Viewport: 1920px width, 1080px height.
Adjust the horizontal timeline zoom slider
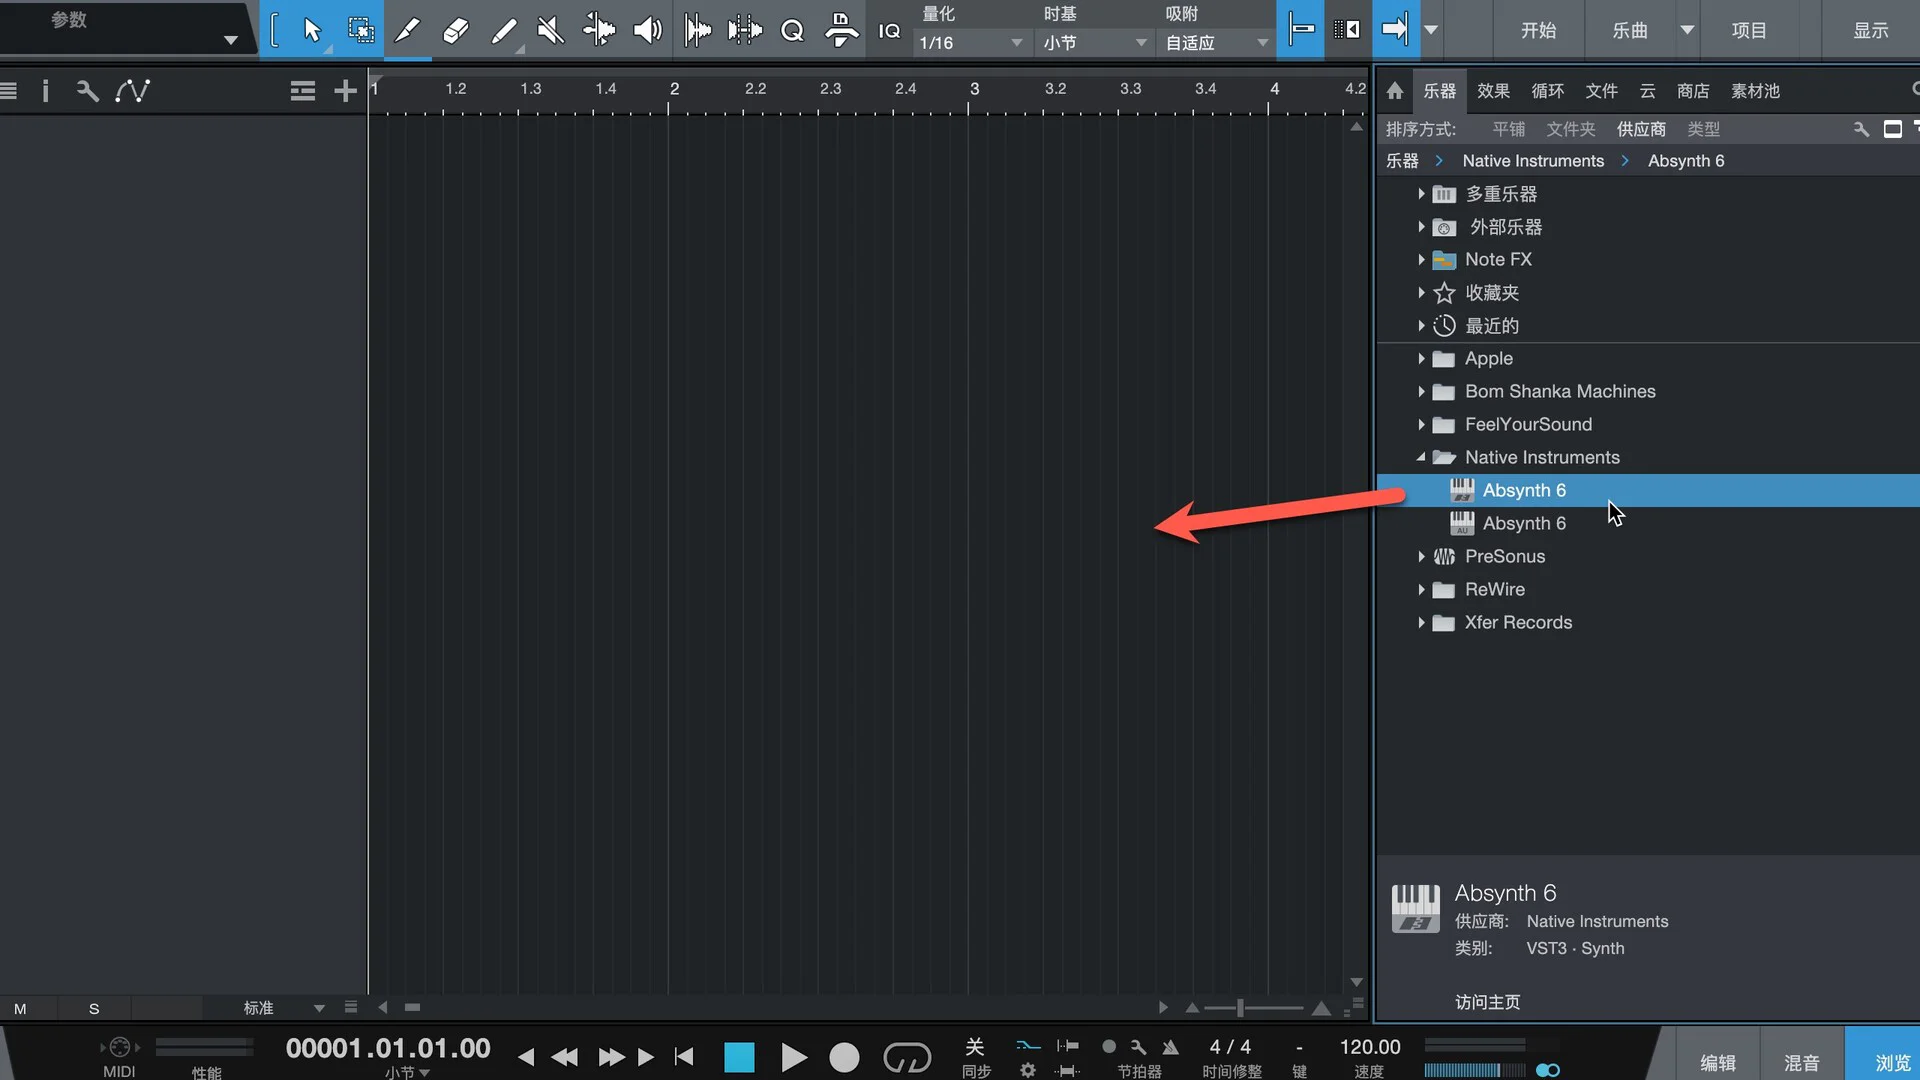pos(1240,1008)
